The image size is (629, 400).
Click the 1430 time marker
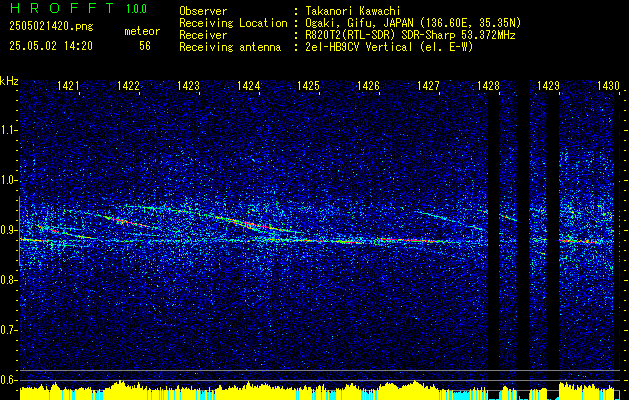point(609,86)
